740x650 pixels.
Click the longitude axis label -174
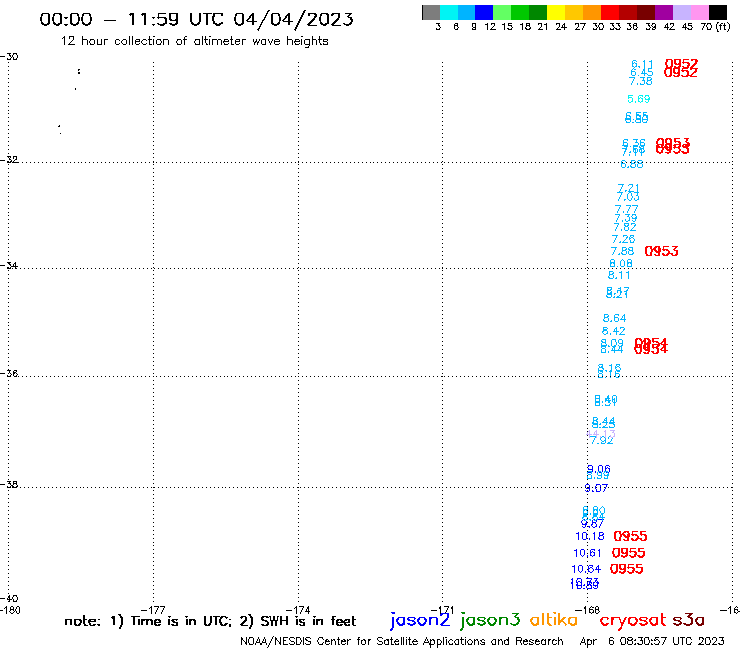click(x=298, y=610)
